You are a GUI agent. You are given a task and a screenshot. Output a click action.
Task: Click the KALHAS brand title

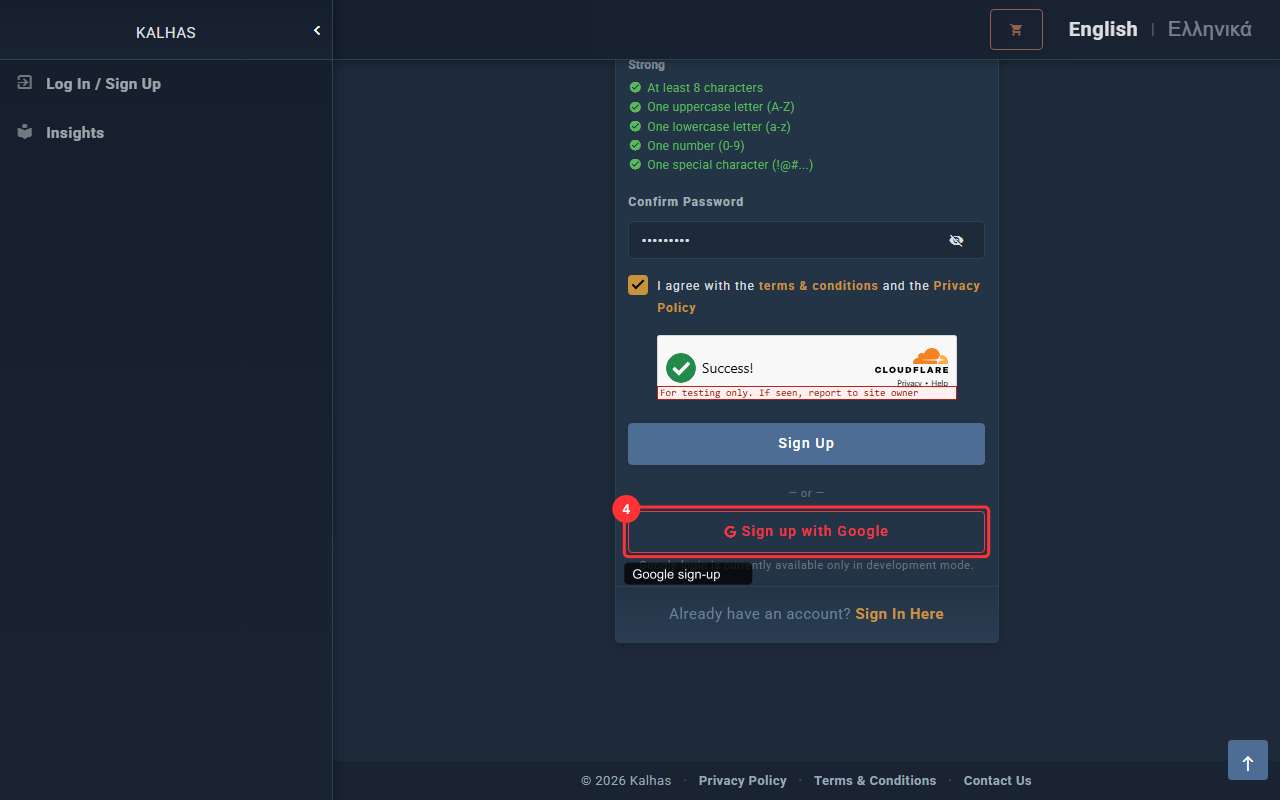pos(166,33)
